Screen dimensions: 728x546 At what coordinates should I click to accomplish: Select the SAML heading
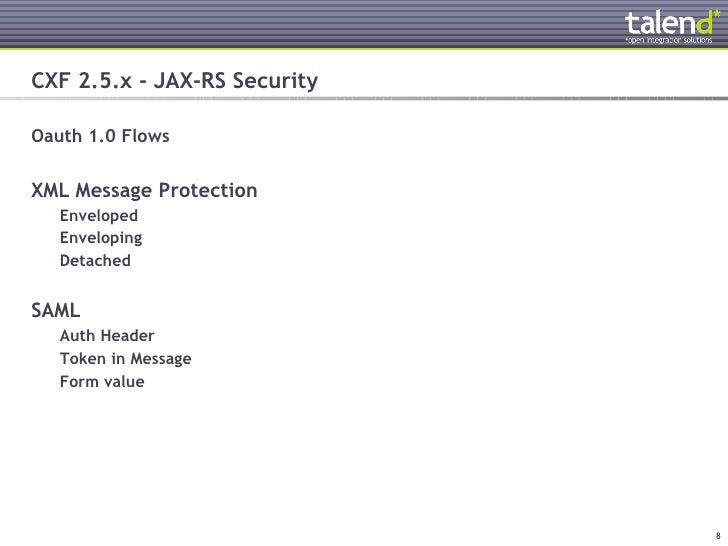tap(56, 310)
